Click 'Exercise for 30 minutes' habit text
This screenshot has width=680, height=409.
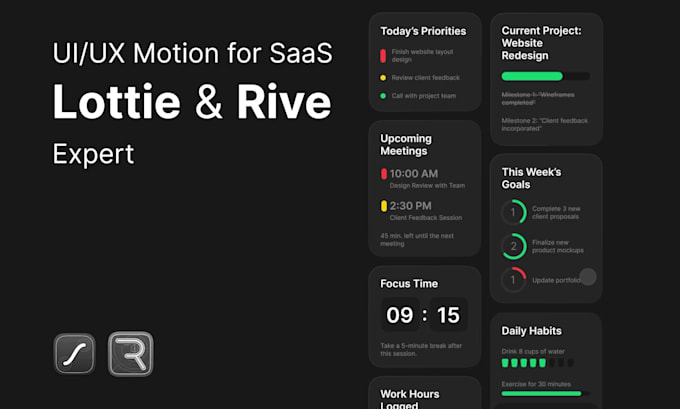pos(536,384)
